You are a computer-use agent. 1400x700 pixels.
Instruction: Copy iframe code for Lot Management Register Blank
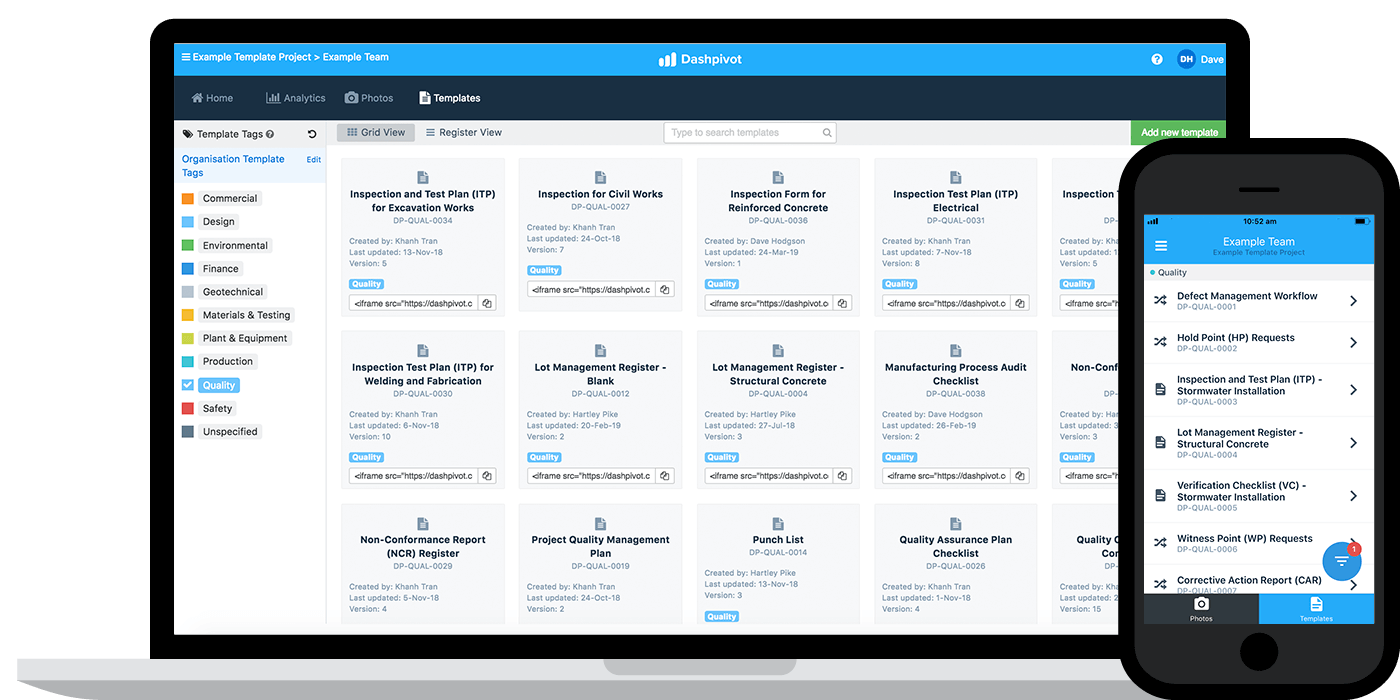coord(665,476)
